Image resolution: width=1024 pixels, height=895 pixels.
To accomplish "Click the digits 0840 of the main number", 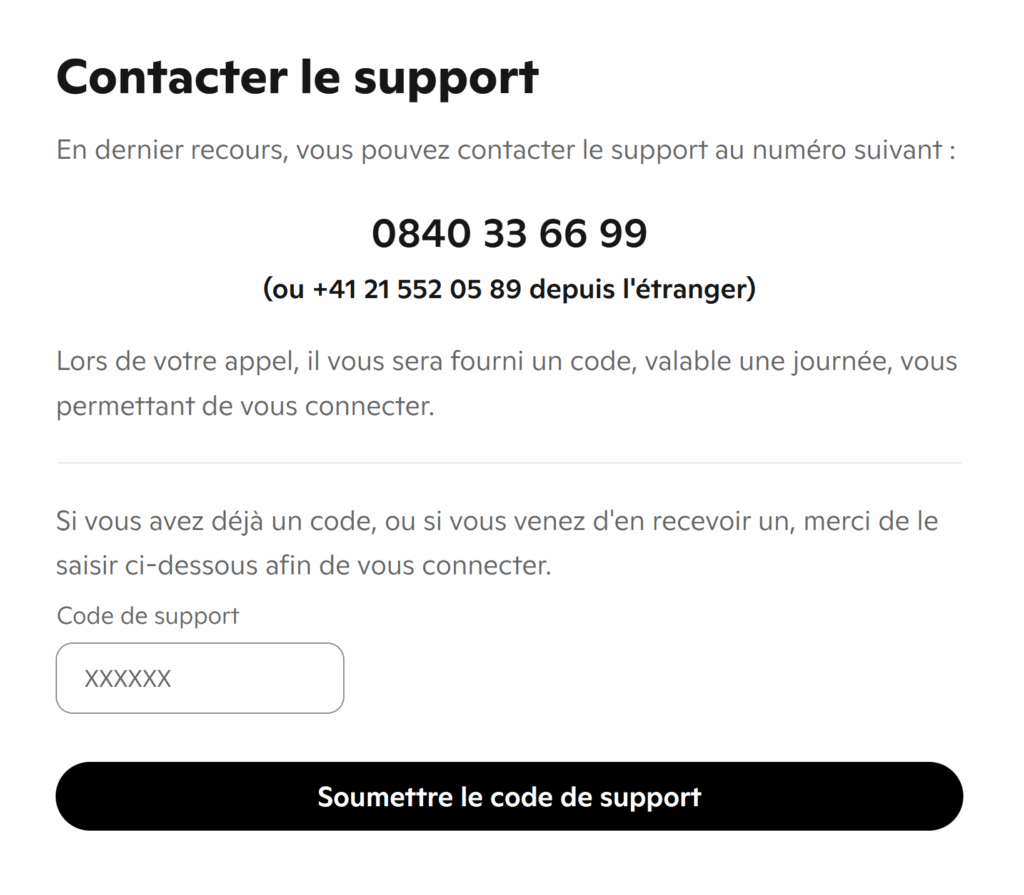I will click(421, 234).
